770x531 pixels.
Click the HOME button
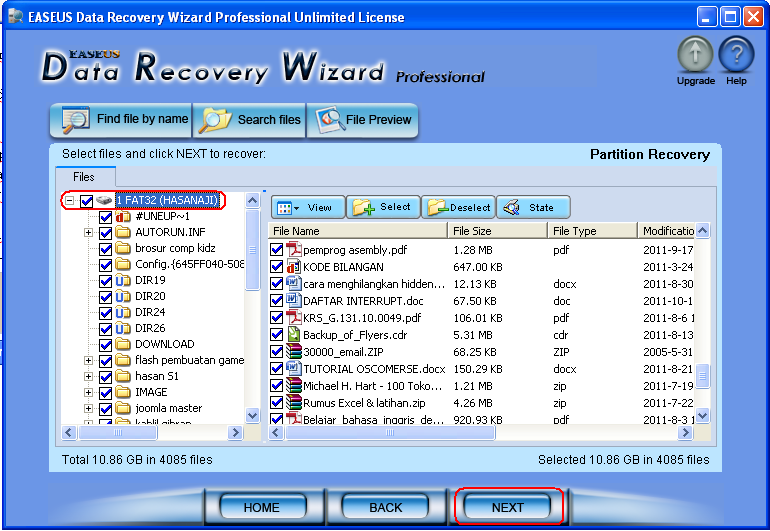pos(262,507)
